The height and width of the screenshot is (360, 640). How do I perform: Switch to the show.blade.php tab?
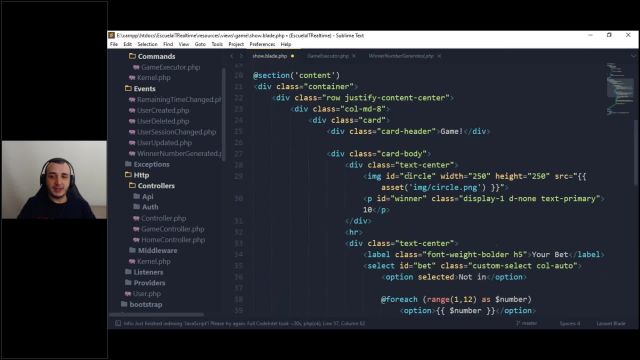[270, 56]
